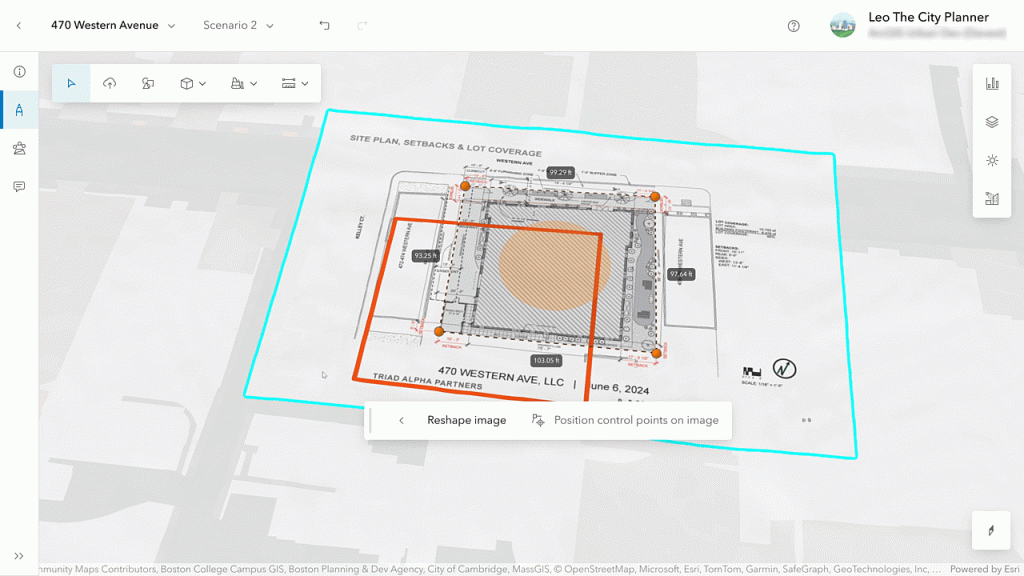Click the Reshape image label

point(466,421)
